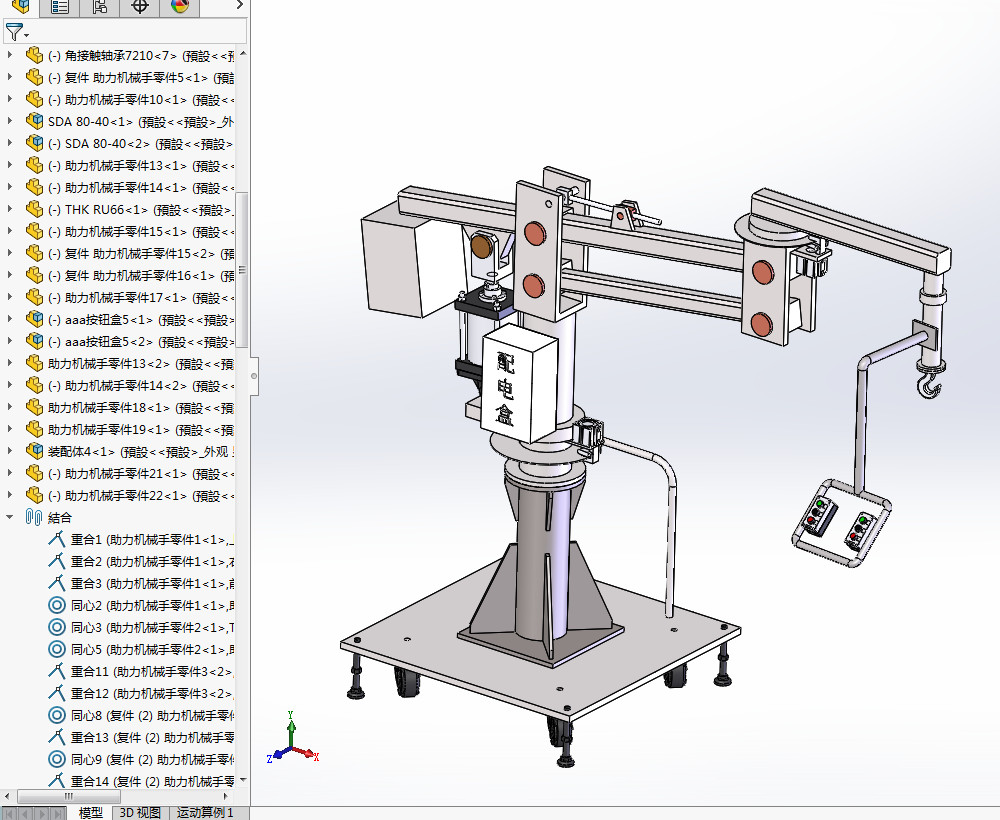Screen dimensions: 1000x820
Task: Select the SDA 80-40<1> assembly icon
Action: [34, 121]
